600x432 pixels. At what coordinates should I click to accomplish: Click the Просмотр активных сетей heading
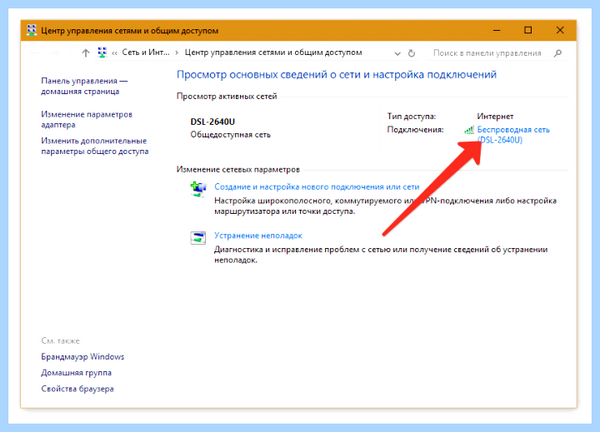[x=227, y=96]
